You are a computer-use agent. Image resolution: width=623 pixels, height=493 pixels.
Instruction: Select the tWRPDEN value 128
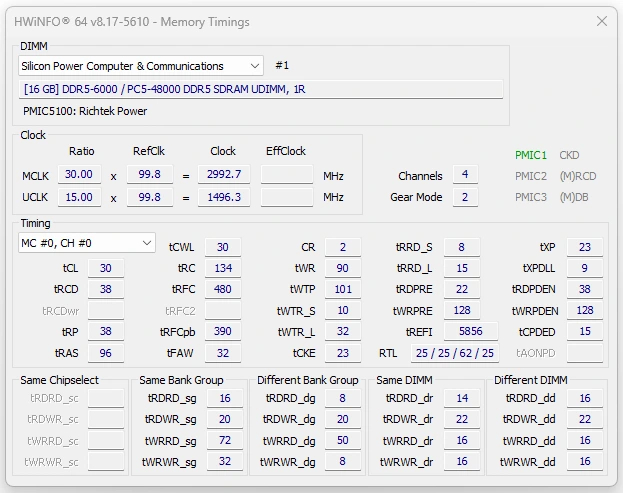[x=584, y=310]
